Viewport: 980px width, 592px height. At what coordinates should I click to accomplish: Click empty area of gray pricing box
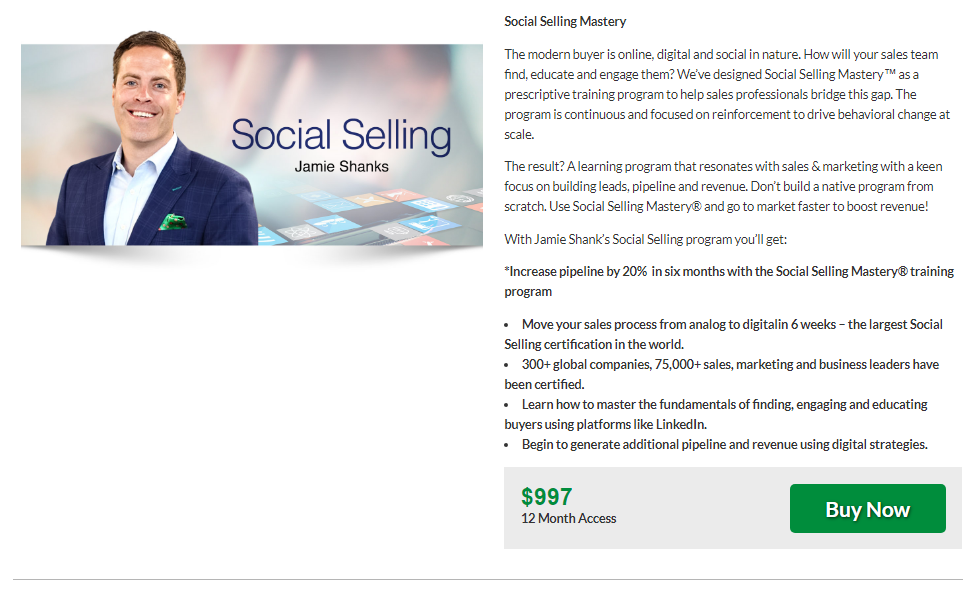(700, 508)
